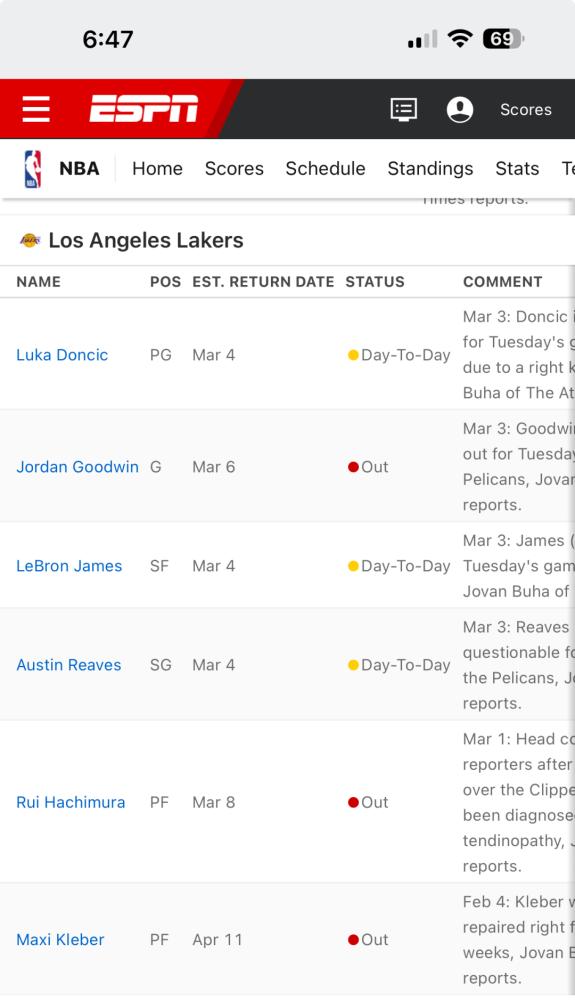The width and height of the screenshot is (575, 1000).
Task: Open Luka Doncic's player page
Action: click(x=62, y=355)
